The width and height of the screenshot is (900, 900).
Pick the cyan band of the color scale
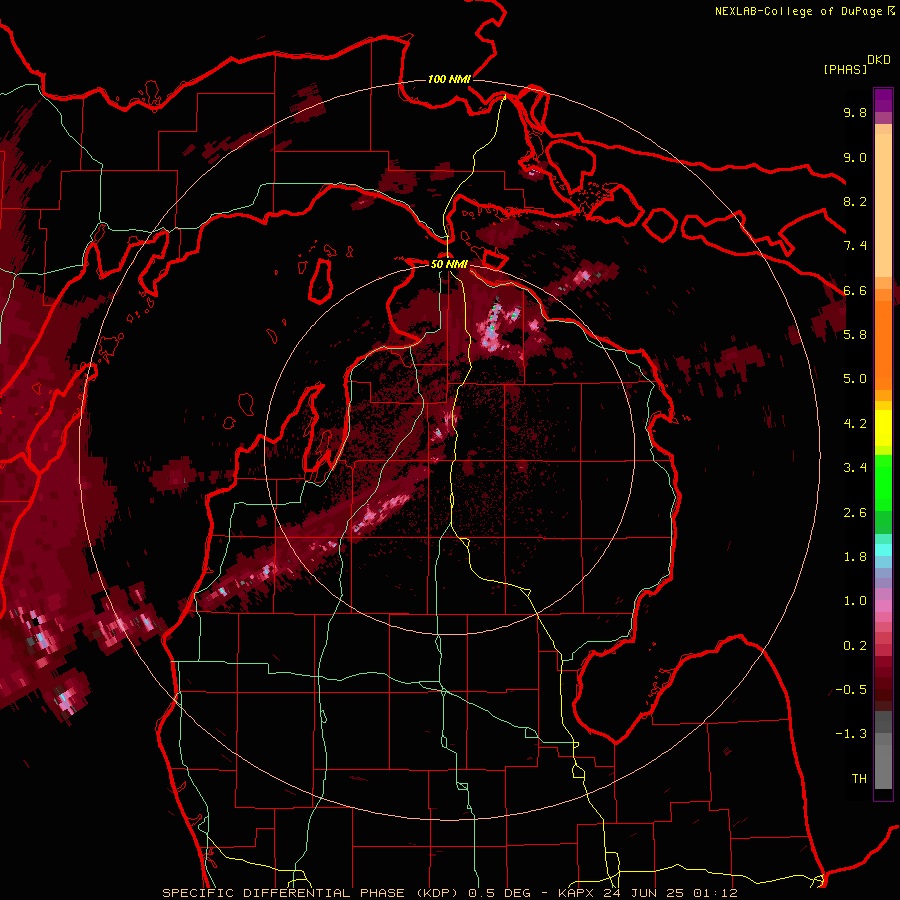click(x=883, y=550)
